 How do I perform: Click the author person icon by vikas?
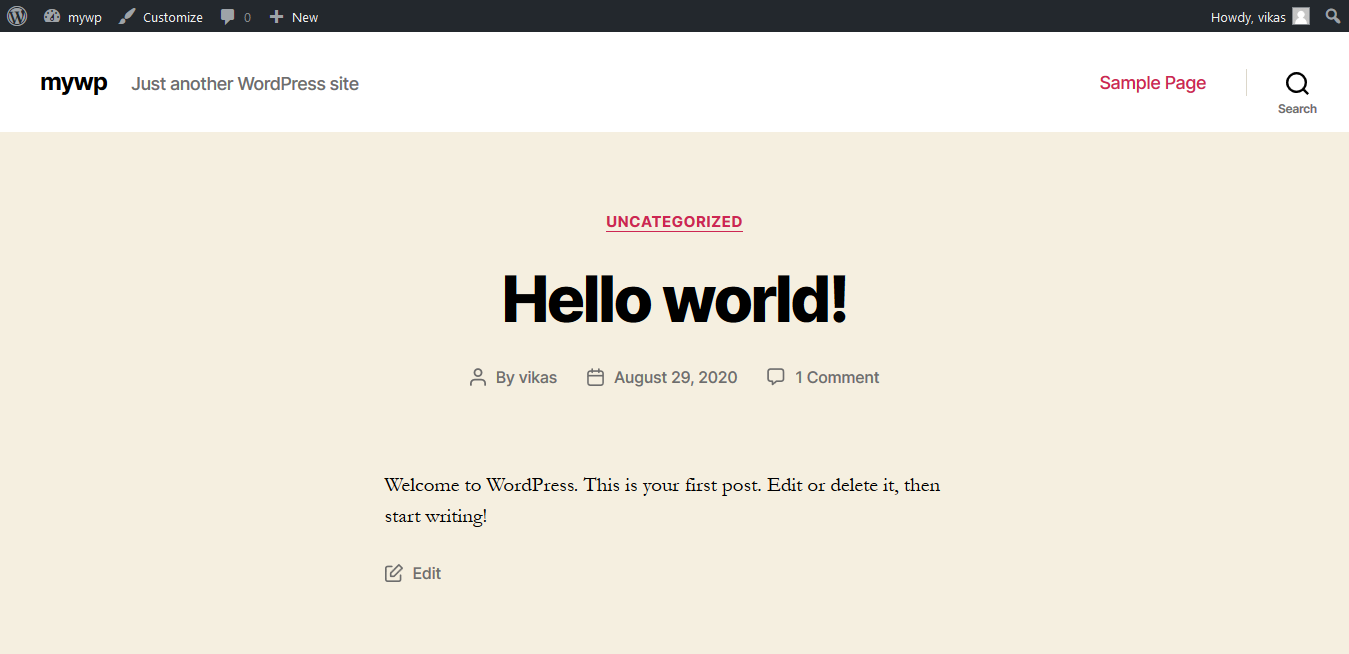478,377
